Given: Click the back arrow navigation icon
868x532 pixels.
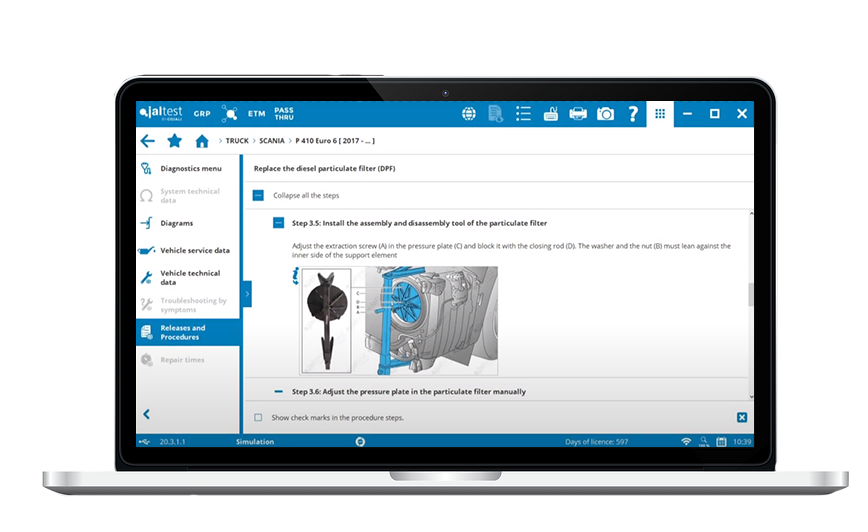Looking at the screenshot, I should tap(148, 141).
